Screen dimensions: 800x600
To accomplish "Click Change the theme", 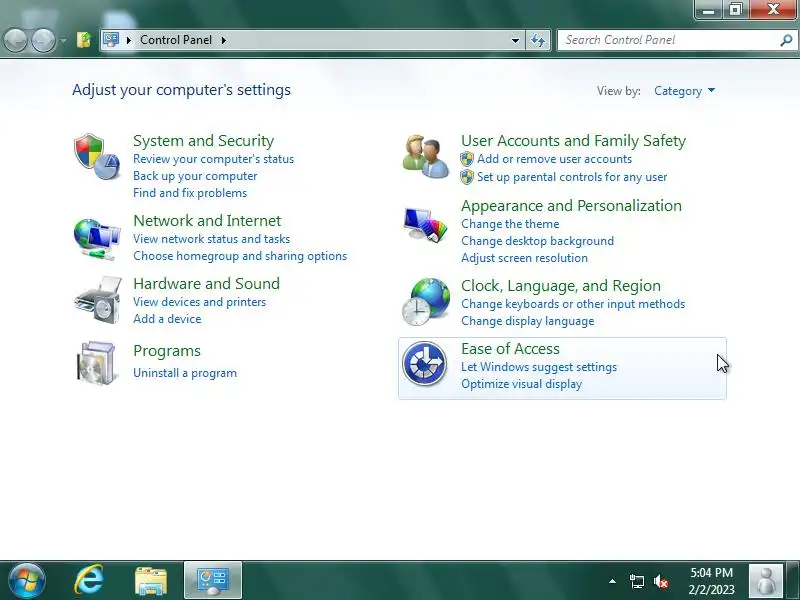I will coord(510,223).
